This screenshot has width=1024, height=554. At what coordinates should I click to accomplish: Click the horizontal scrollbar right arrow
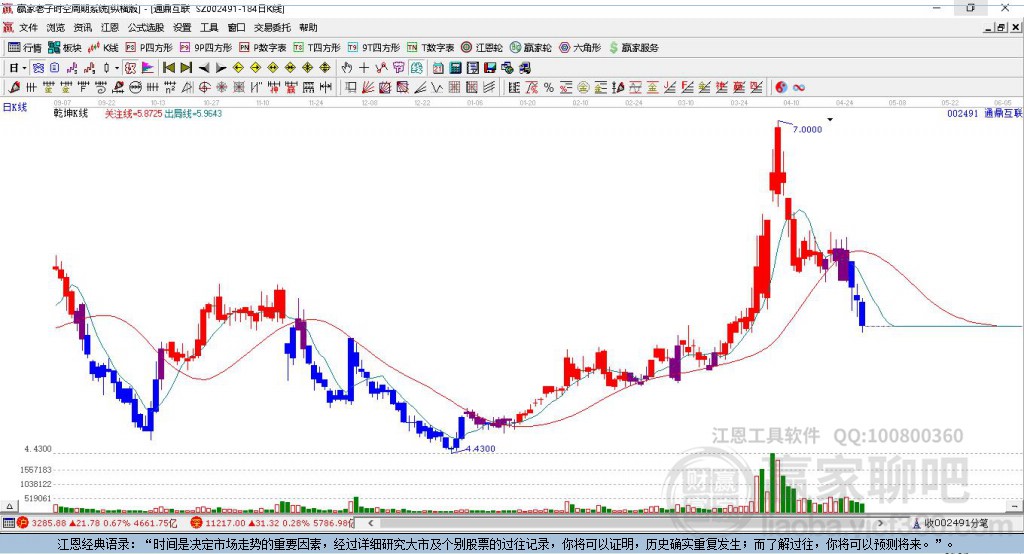tap(880, 523)
